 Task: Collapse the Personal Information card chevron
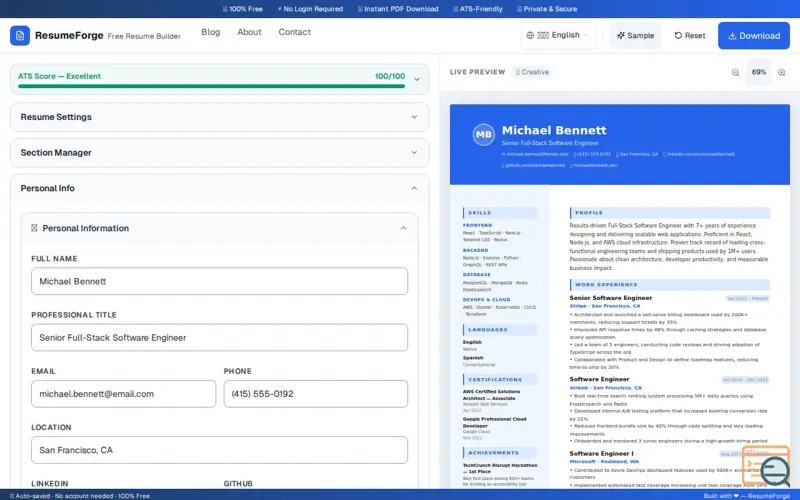(x=403, y=228)
